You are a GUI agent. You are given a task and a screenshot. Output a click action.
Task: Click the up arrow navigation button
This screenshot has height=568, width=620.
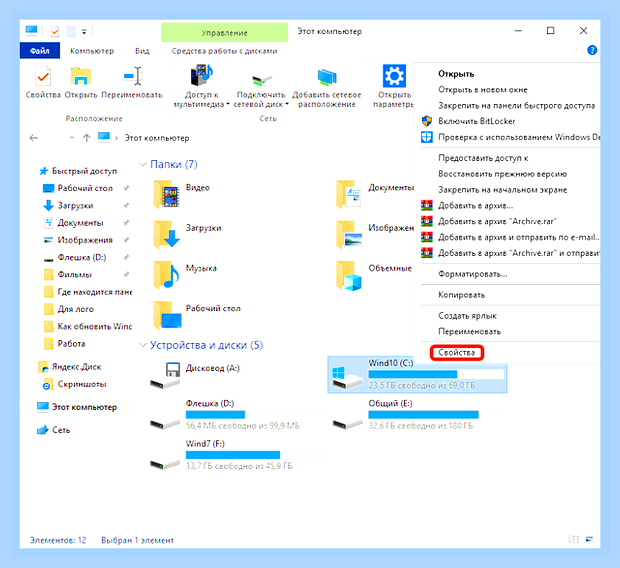(x=87, y=138)
